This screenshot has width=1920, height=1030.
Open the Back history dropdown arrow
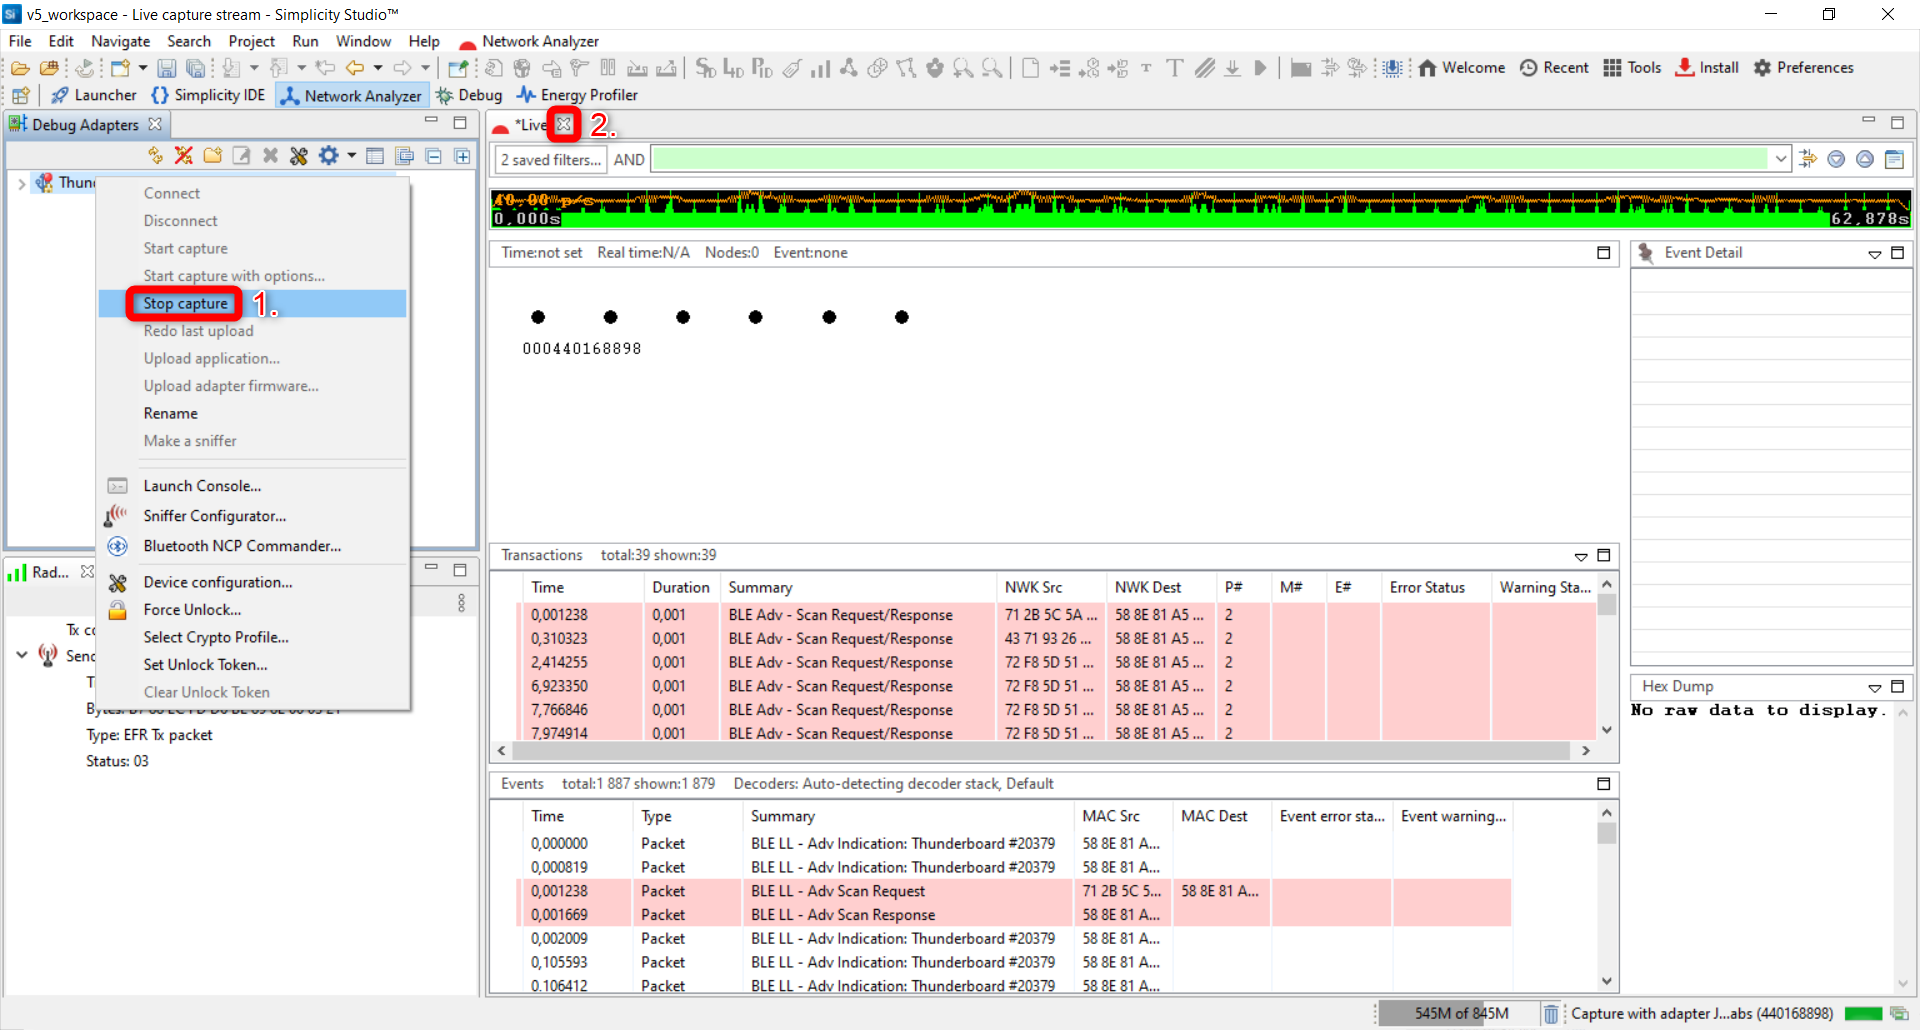tap(378, 68)
